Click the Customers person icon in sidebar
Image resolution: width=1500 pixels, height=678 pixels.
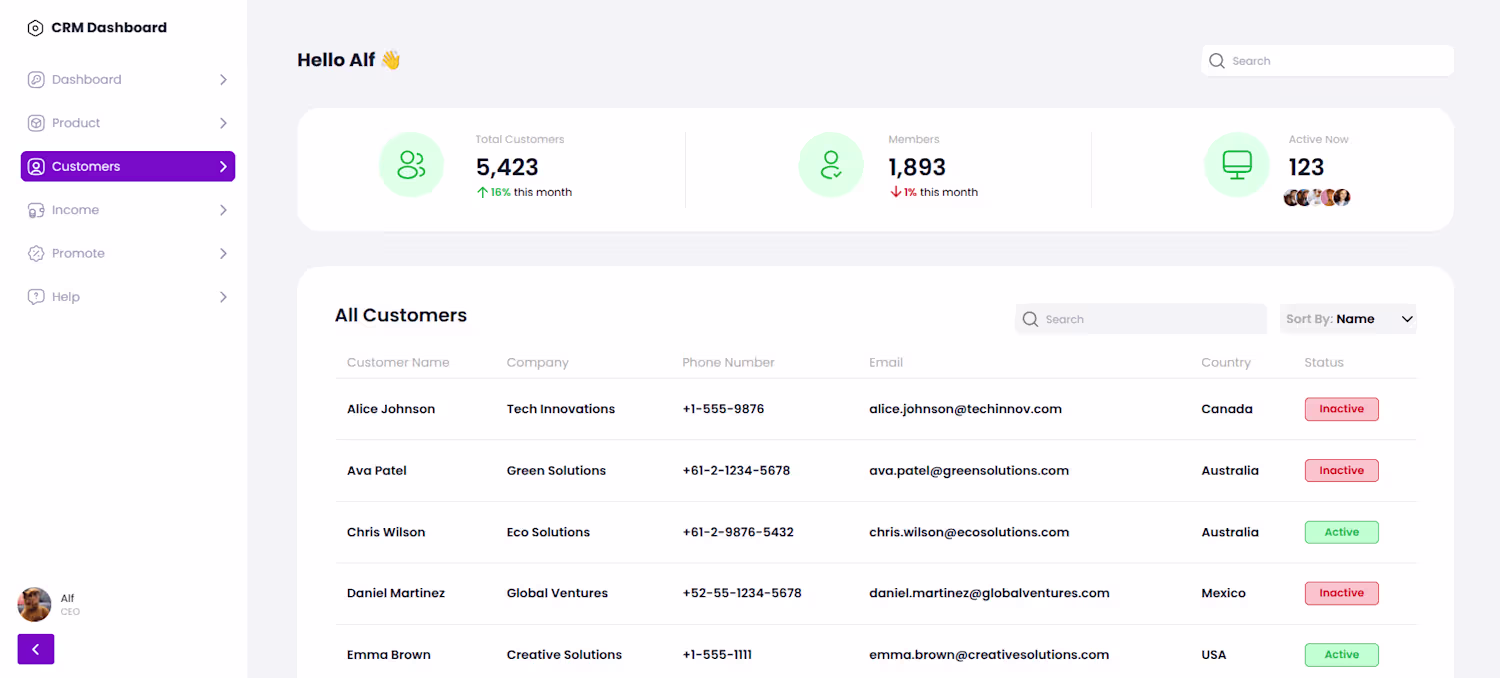tap(36, 167)
